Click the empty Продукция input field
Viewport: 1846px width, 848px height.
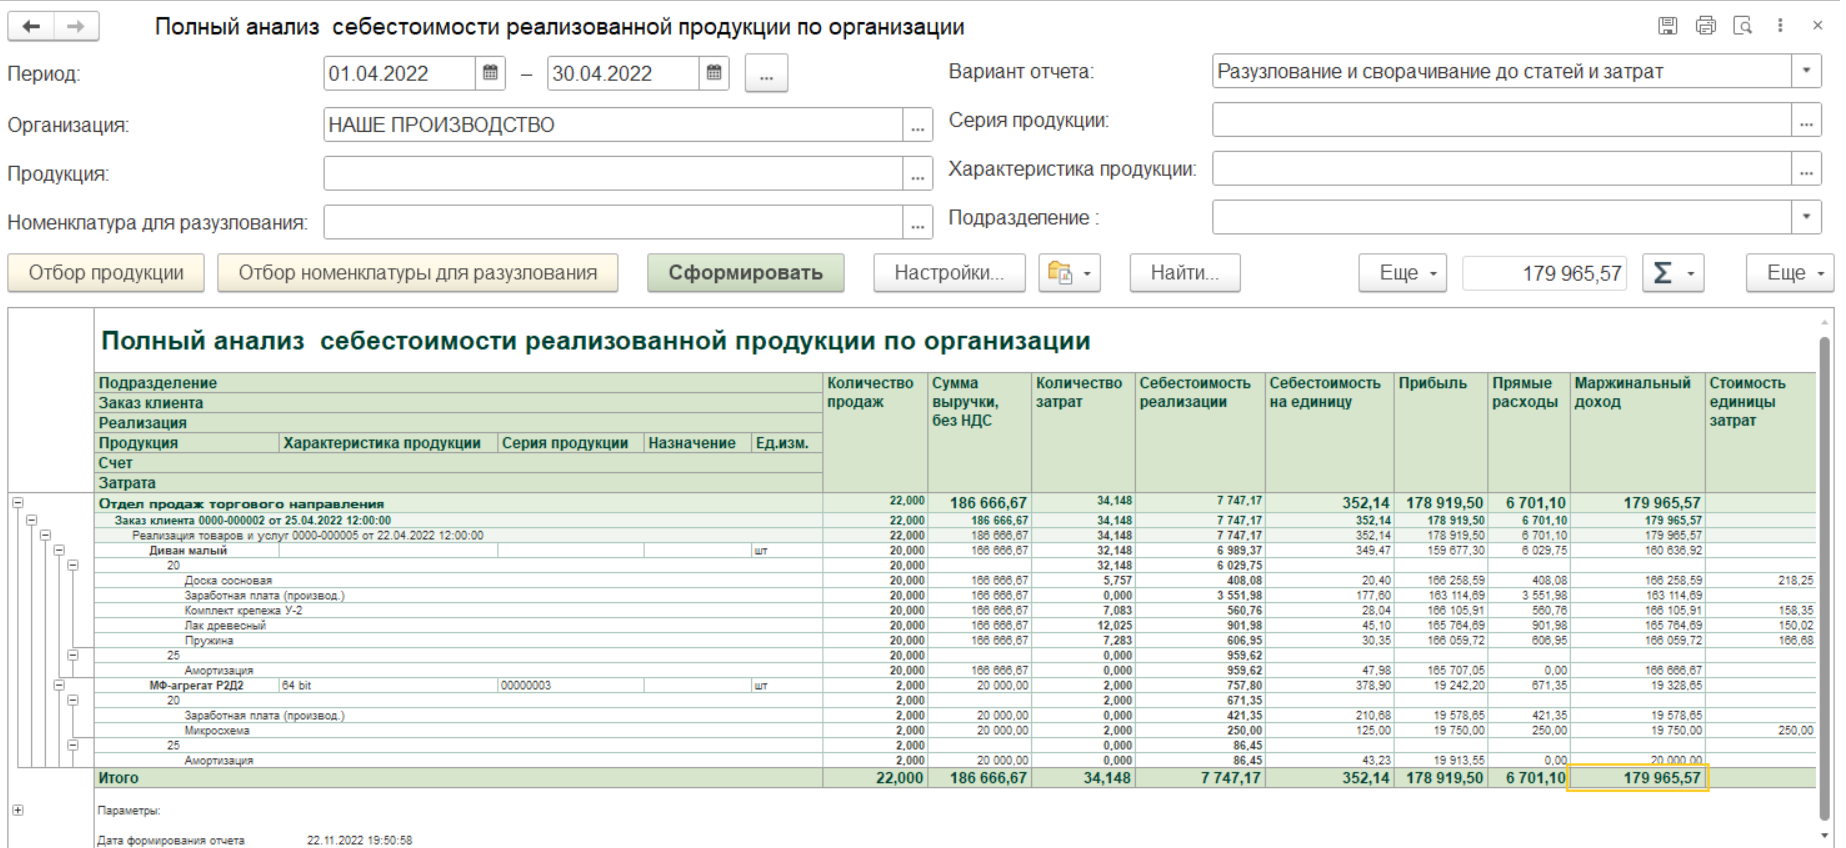613,174
